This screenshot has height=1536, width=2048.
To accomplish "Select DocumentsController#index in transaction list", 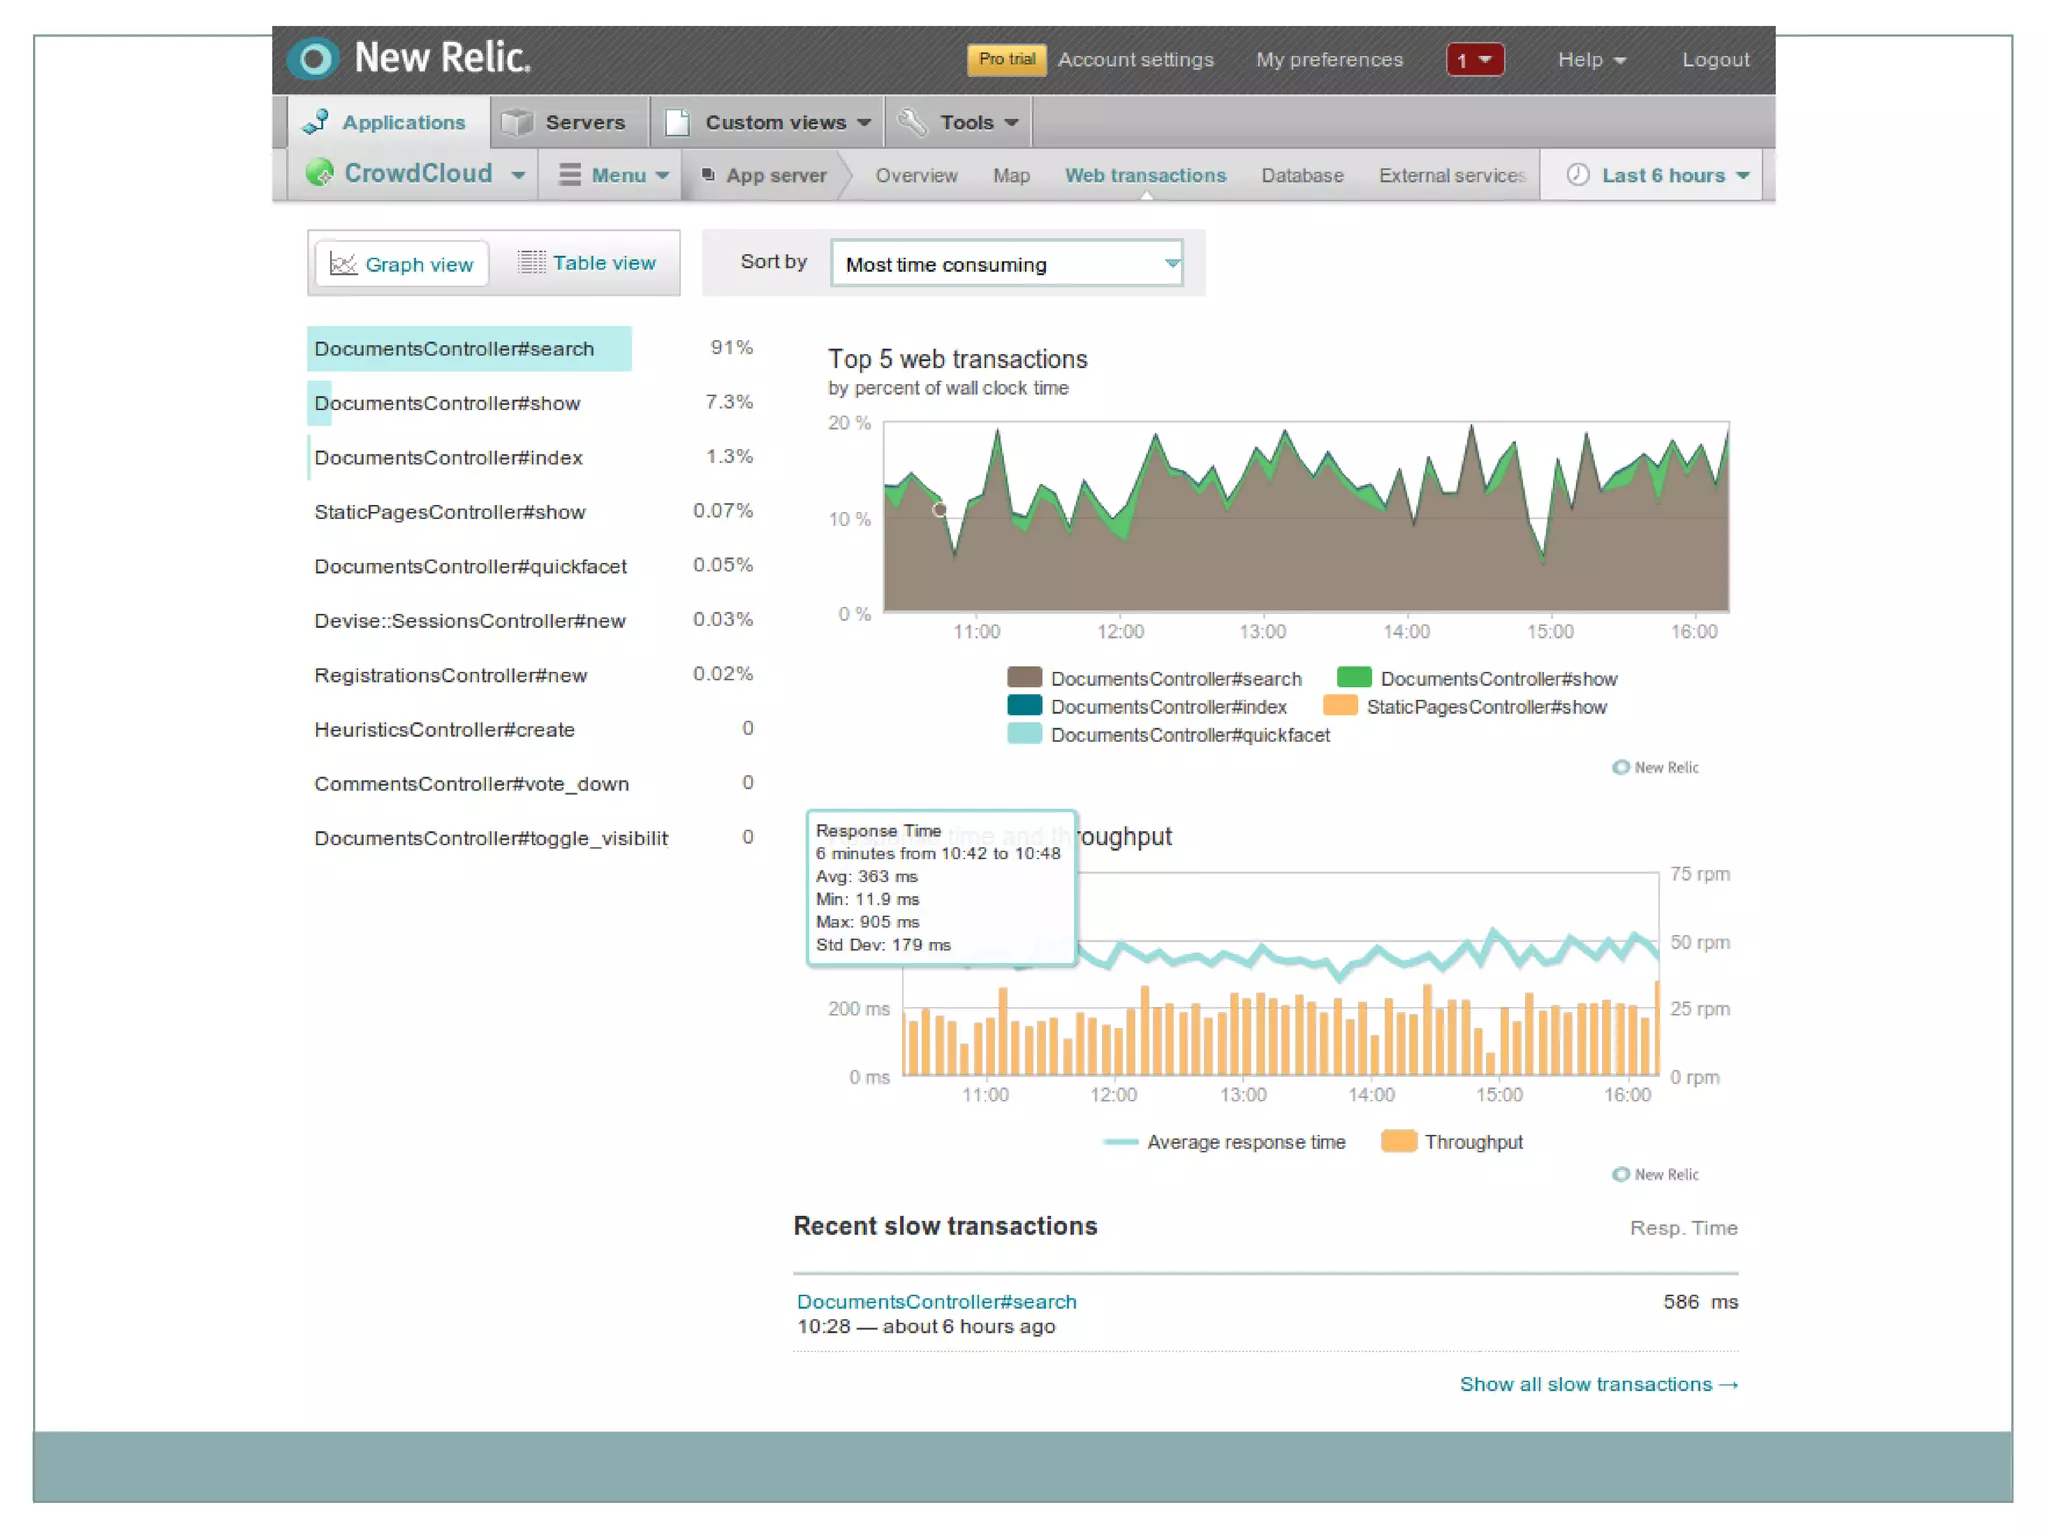I will click(x=448, y=458).
